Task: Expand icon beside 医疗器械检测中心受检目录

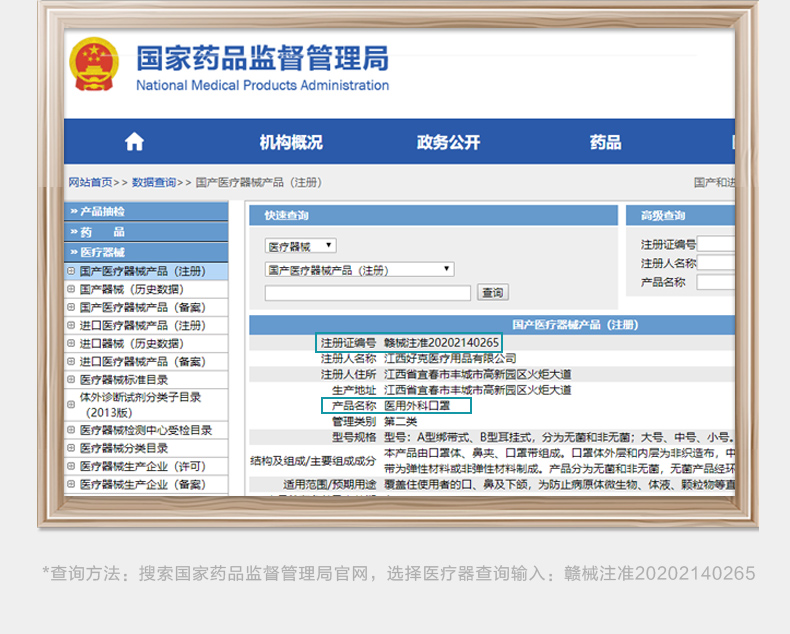Action: pyautogui.click(x=71, y=430)
